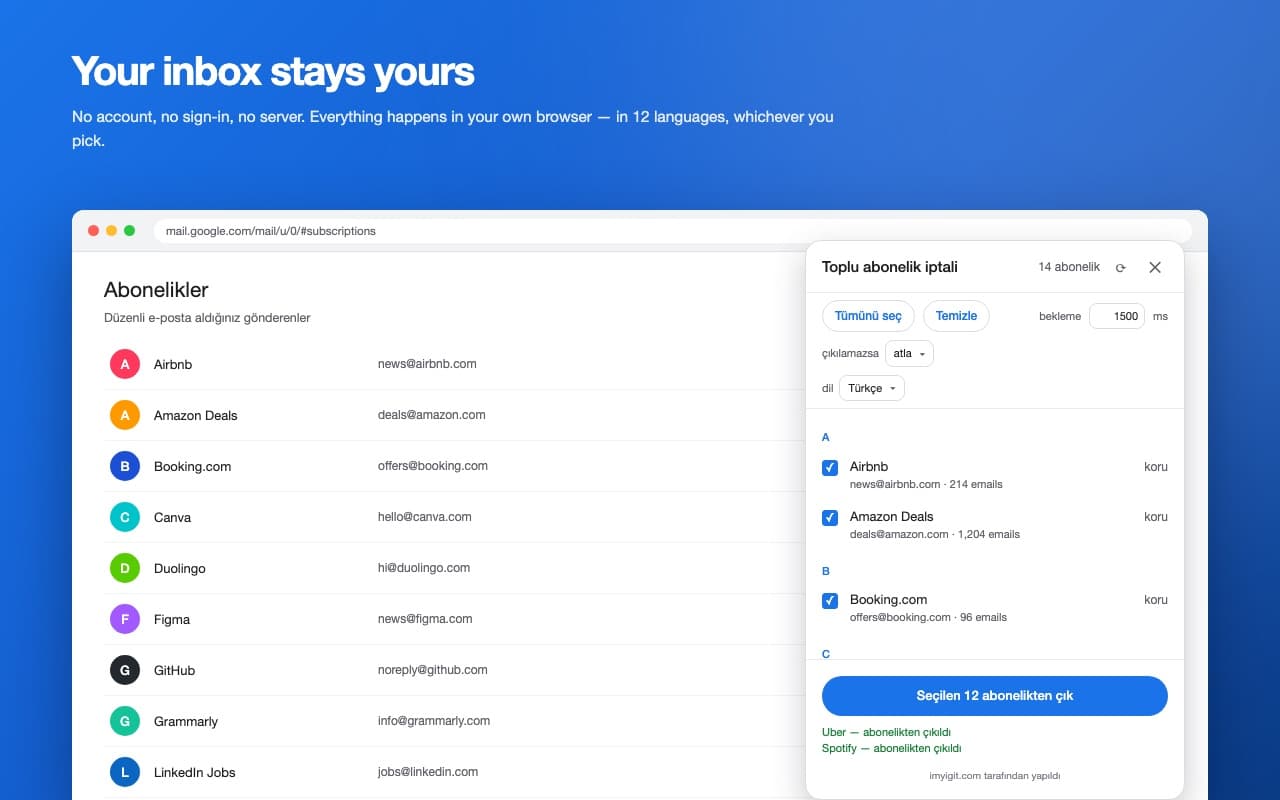Image resolution: width=1280 pixels, height=800 pixels.
Task: Click the section letter A in panel
Action: point(826,437)
